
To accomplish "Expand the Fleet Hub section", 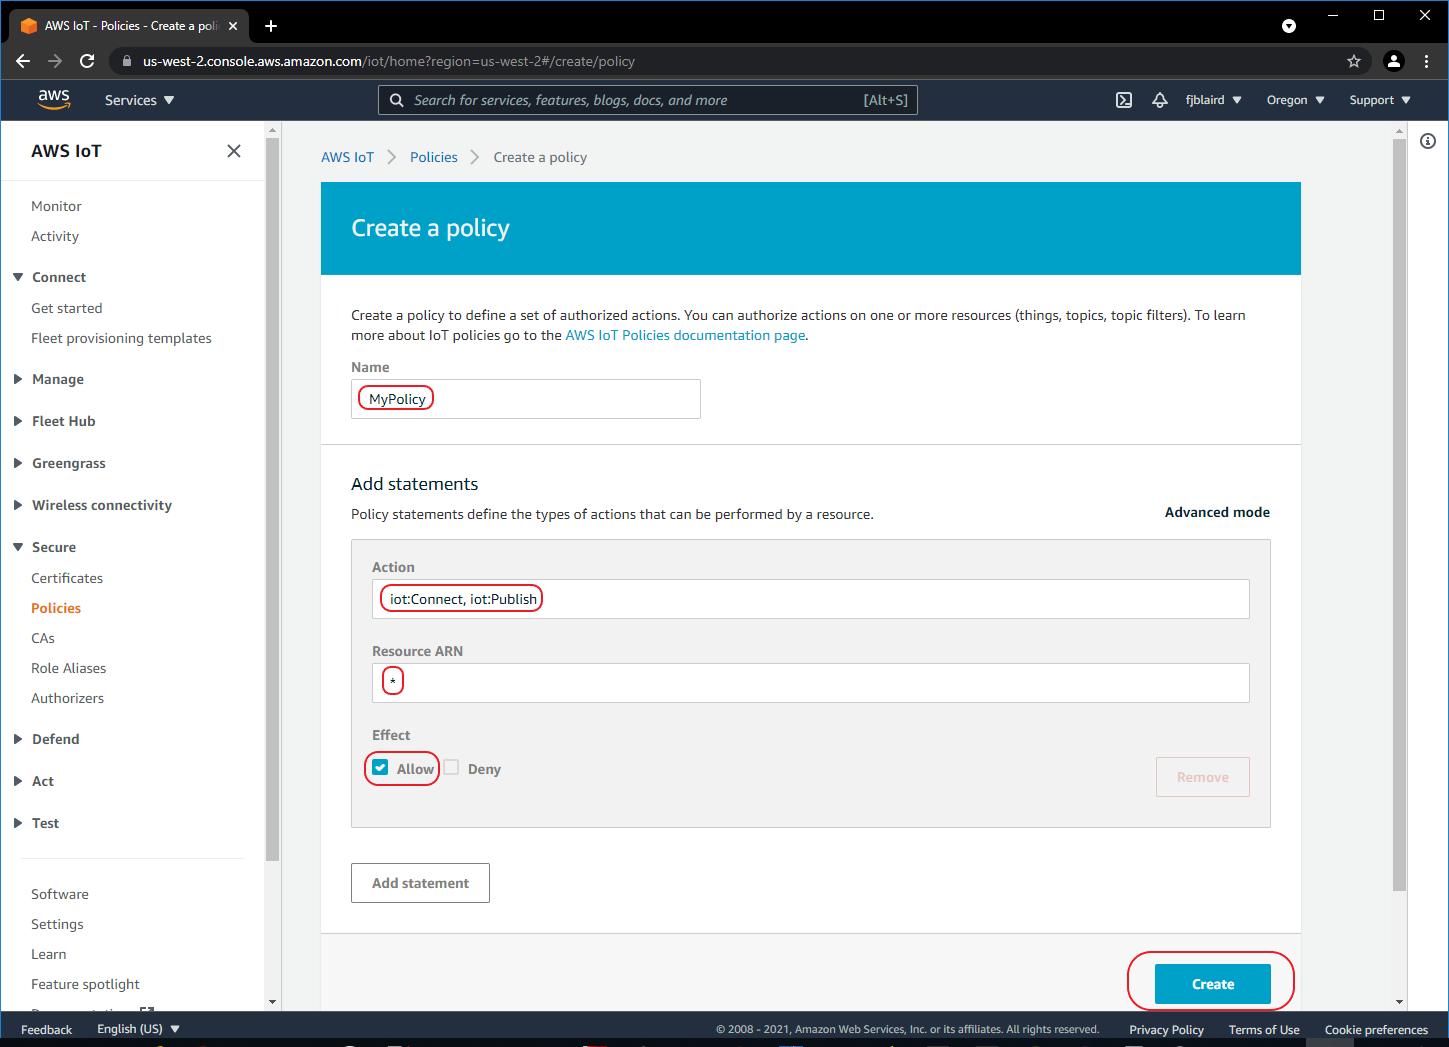I will [18, 421].
